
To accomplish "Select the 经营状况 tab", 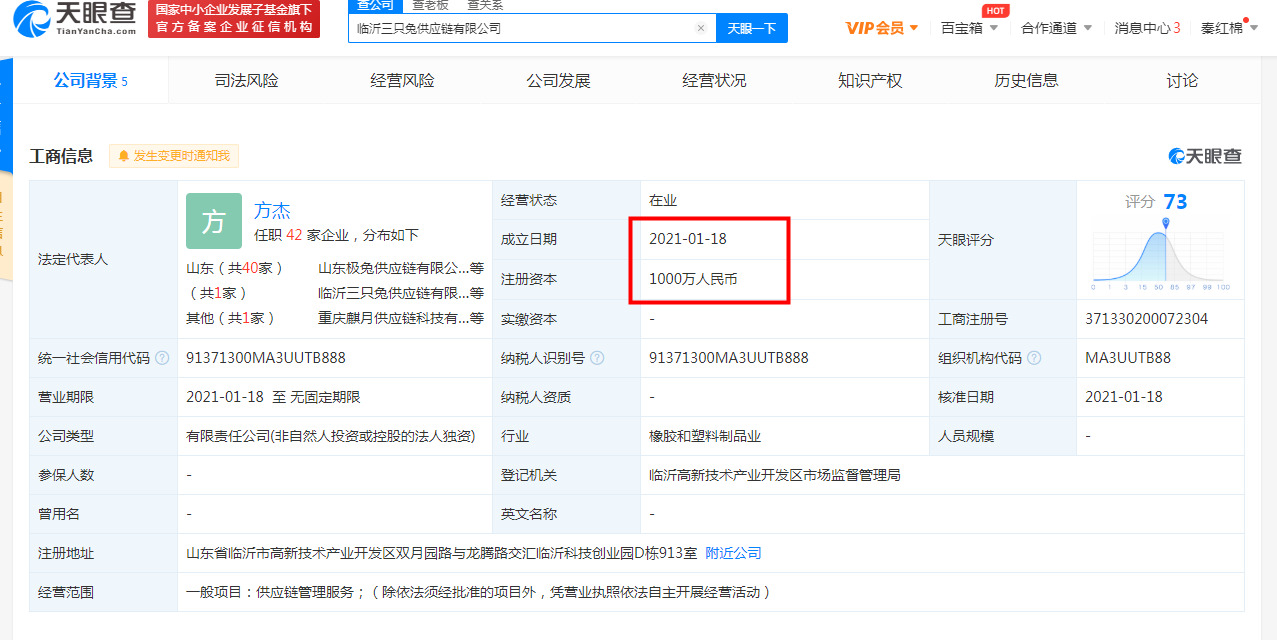I will click(714, 81).
